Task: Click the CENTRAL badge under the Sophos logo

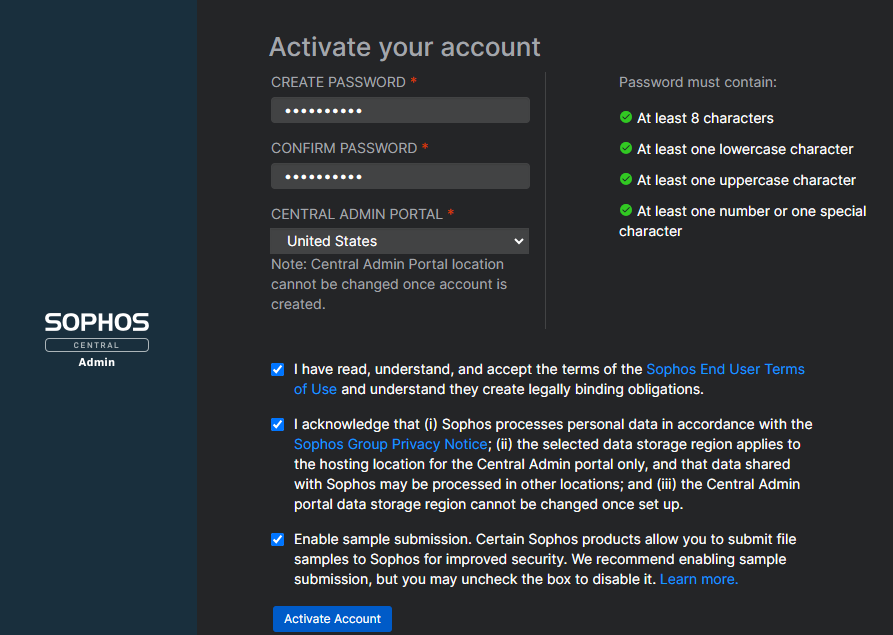Action: click(x=96, y=344)
